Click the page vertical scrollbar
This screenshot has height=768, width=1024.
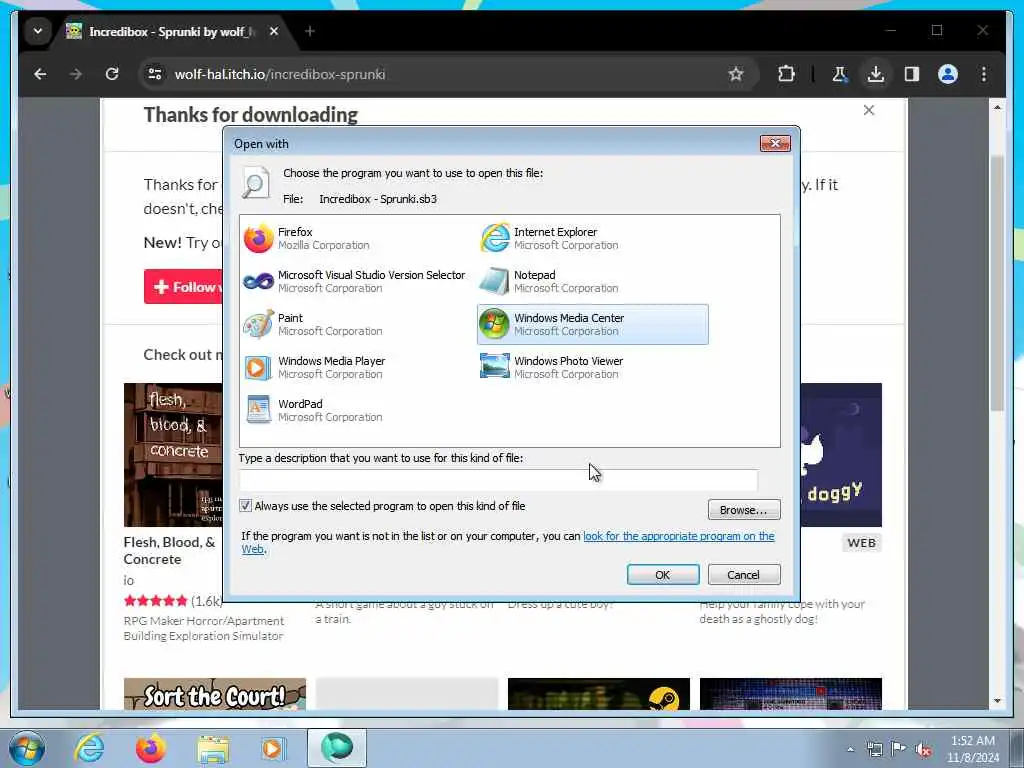coord(997,283)
